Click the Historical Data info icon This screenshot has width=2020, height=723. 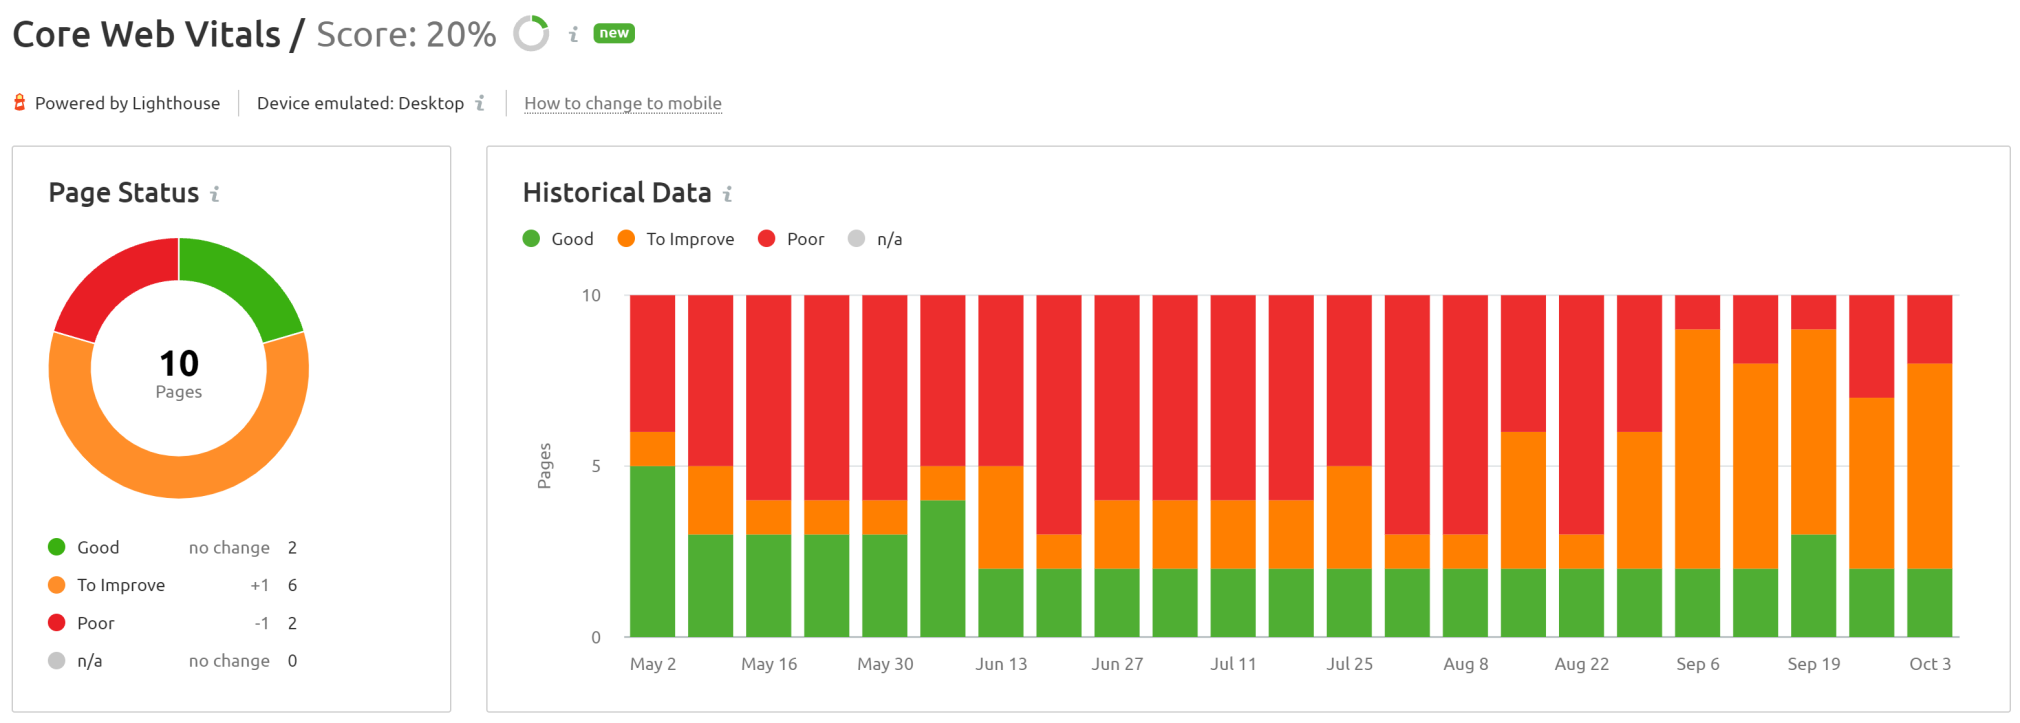728,194
